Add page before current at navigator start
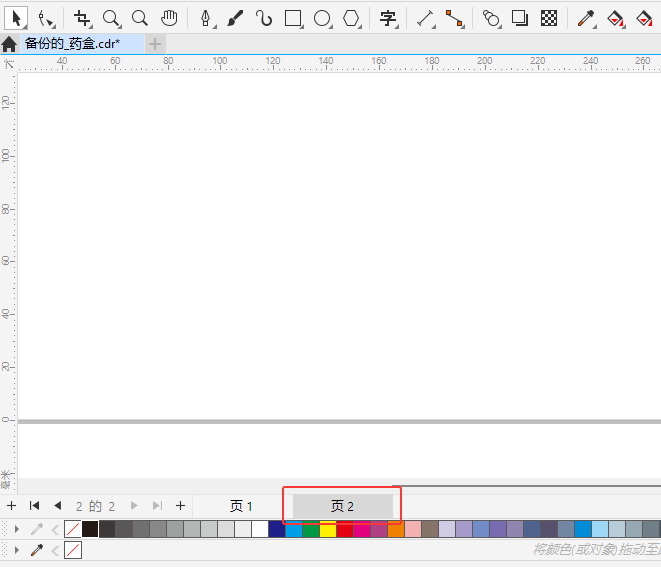This screenshot has height=567, width=661. pos(11,505)
